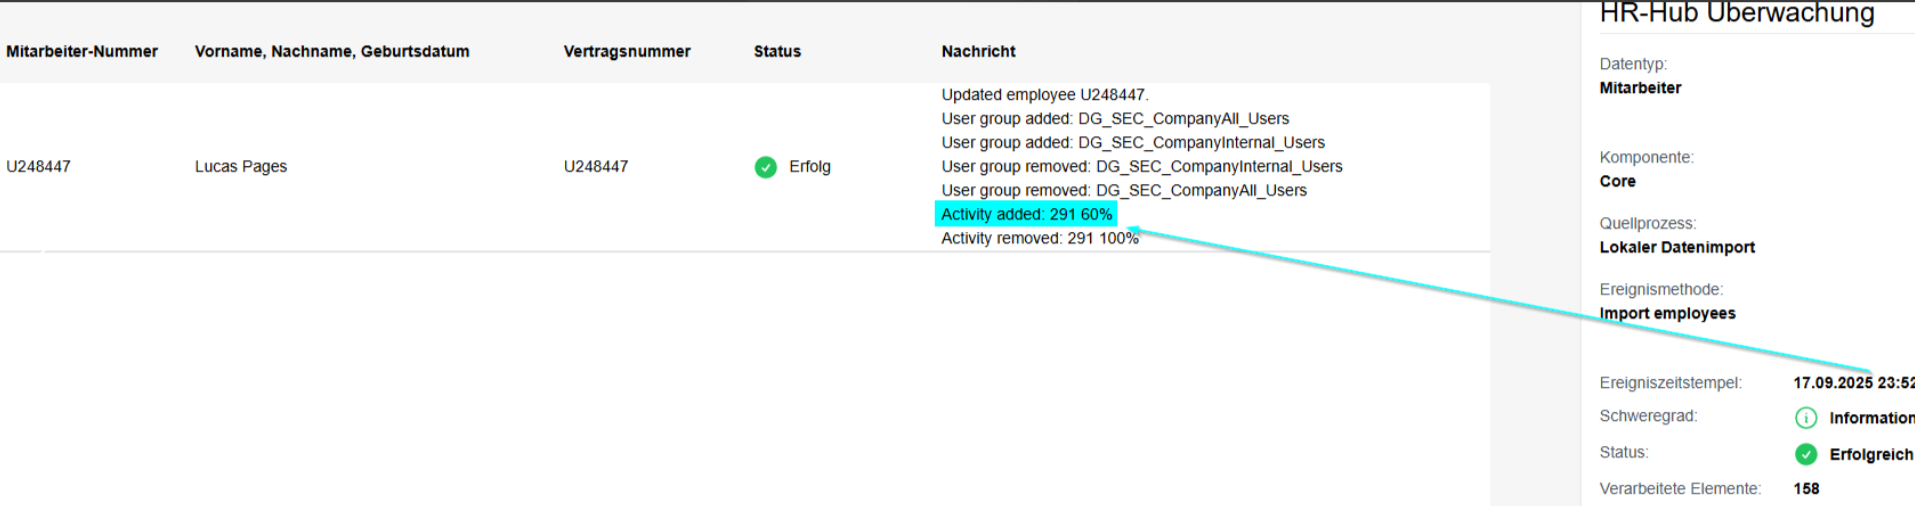Click 'User group added: DG_SEC_CompanyAll_Users' line
This screenshot has width=1915, height=506.
pyautogui.click(x=1115, y=119)
